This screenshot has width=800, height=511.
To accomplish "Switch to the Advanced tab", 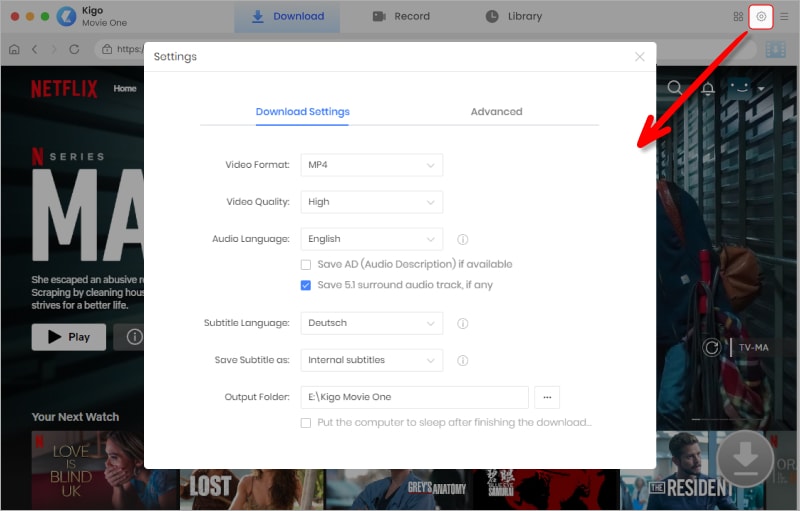I will (x=496, y=112).
